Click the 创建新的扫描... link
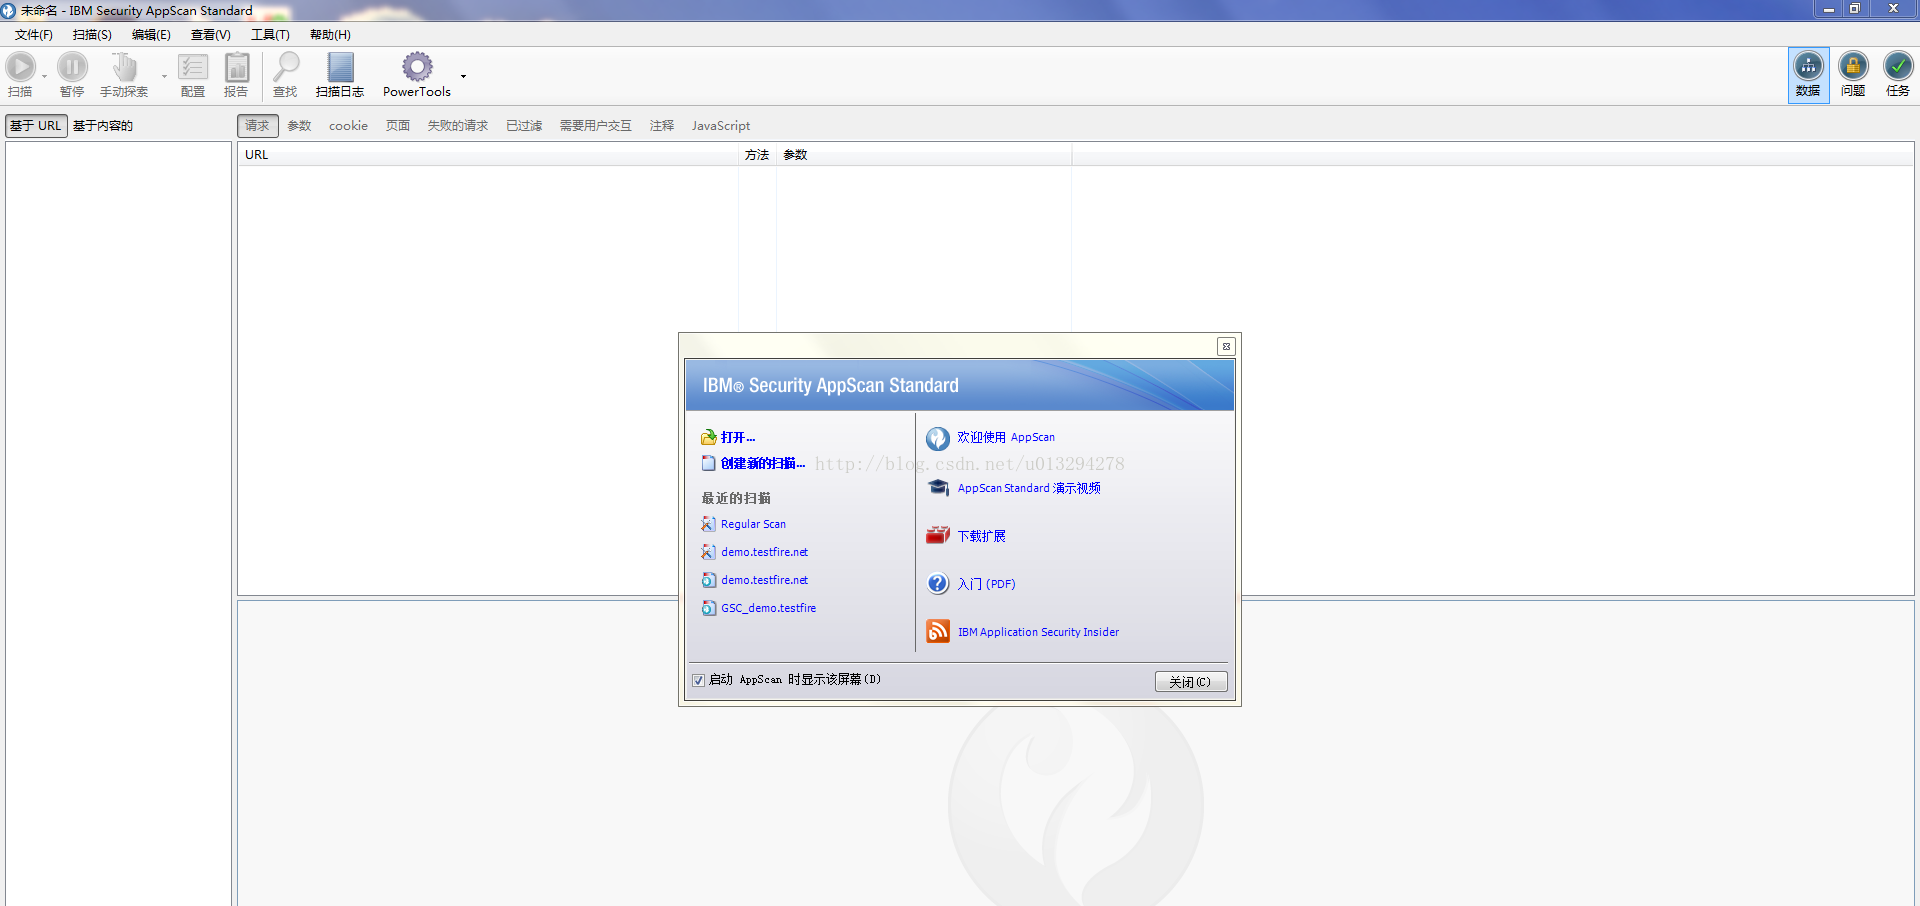This screenshot has height=906, width=1920. point(763,464)
